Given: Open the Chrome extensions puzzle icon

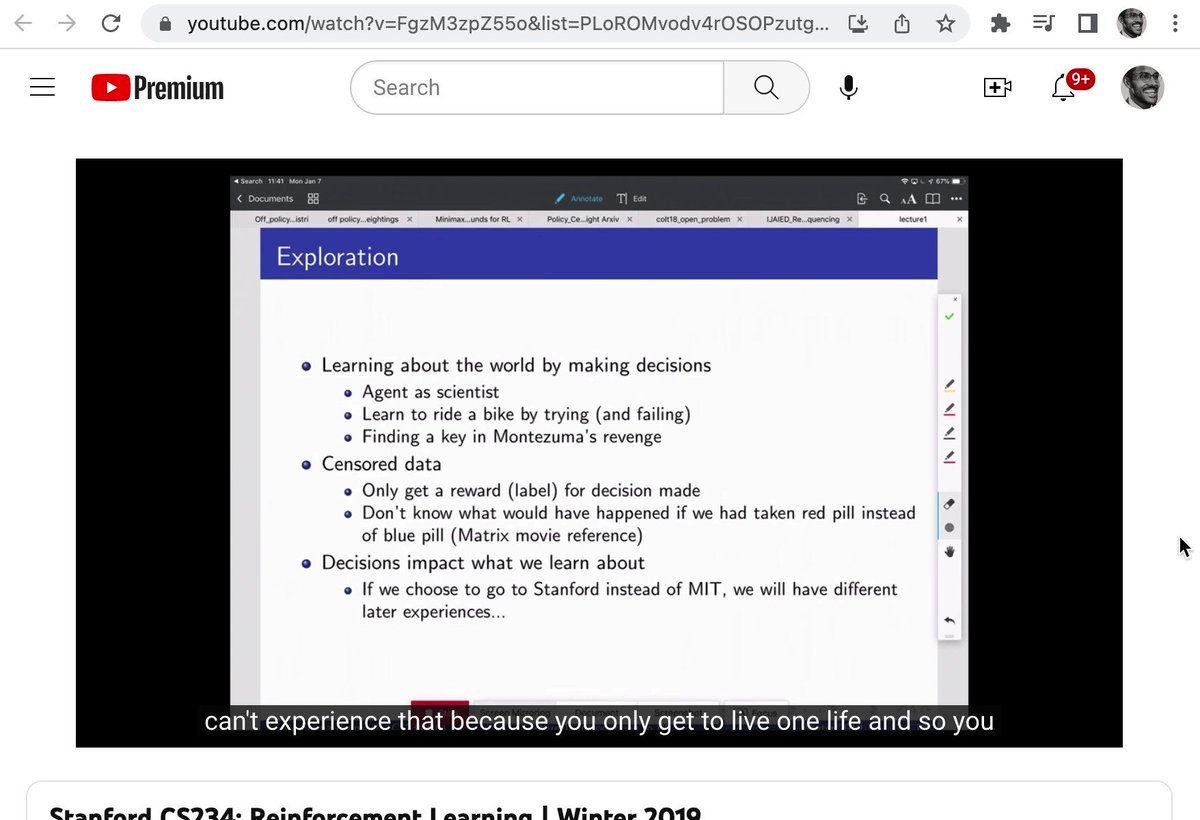Looking at the screenshot, I should tap(1000, 24).
